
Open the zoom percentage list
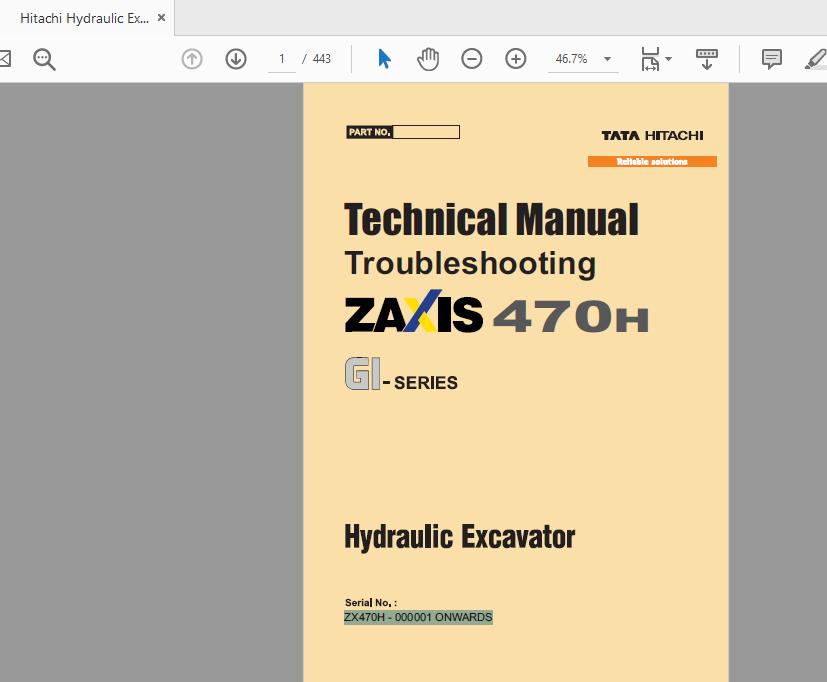pyautogui.click(x=607, y=58)
